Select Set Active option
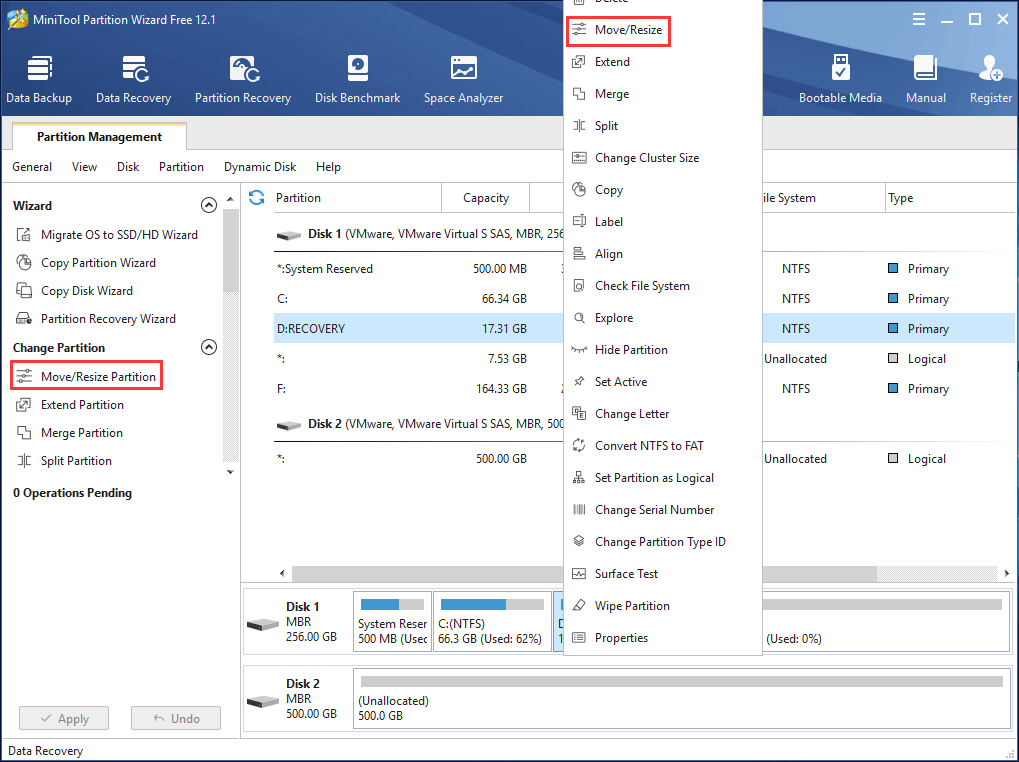 point(663,381)
